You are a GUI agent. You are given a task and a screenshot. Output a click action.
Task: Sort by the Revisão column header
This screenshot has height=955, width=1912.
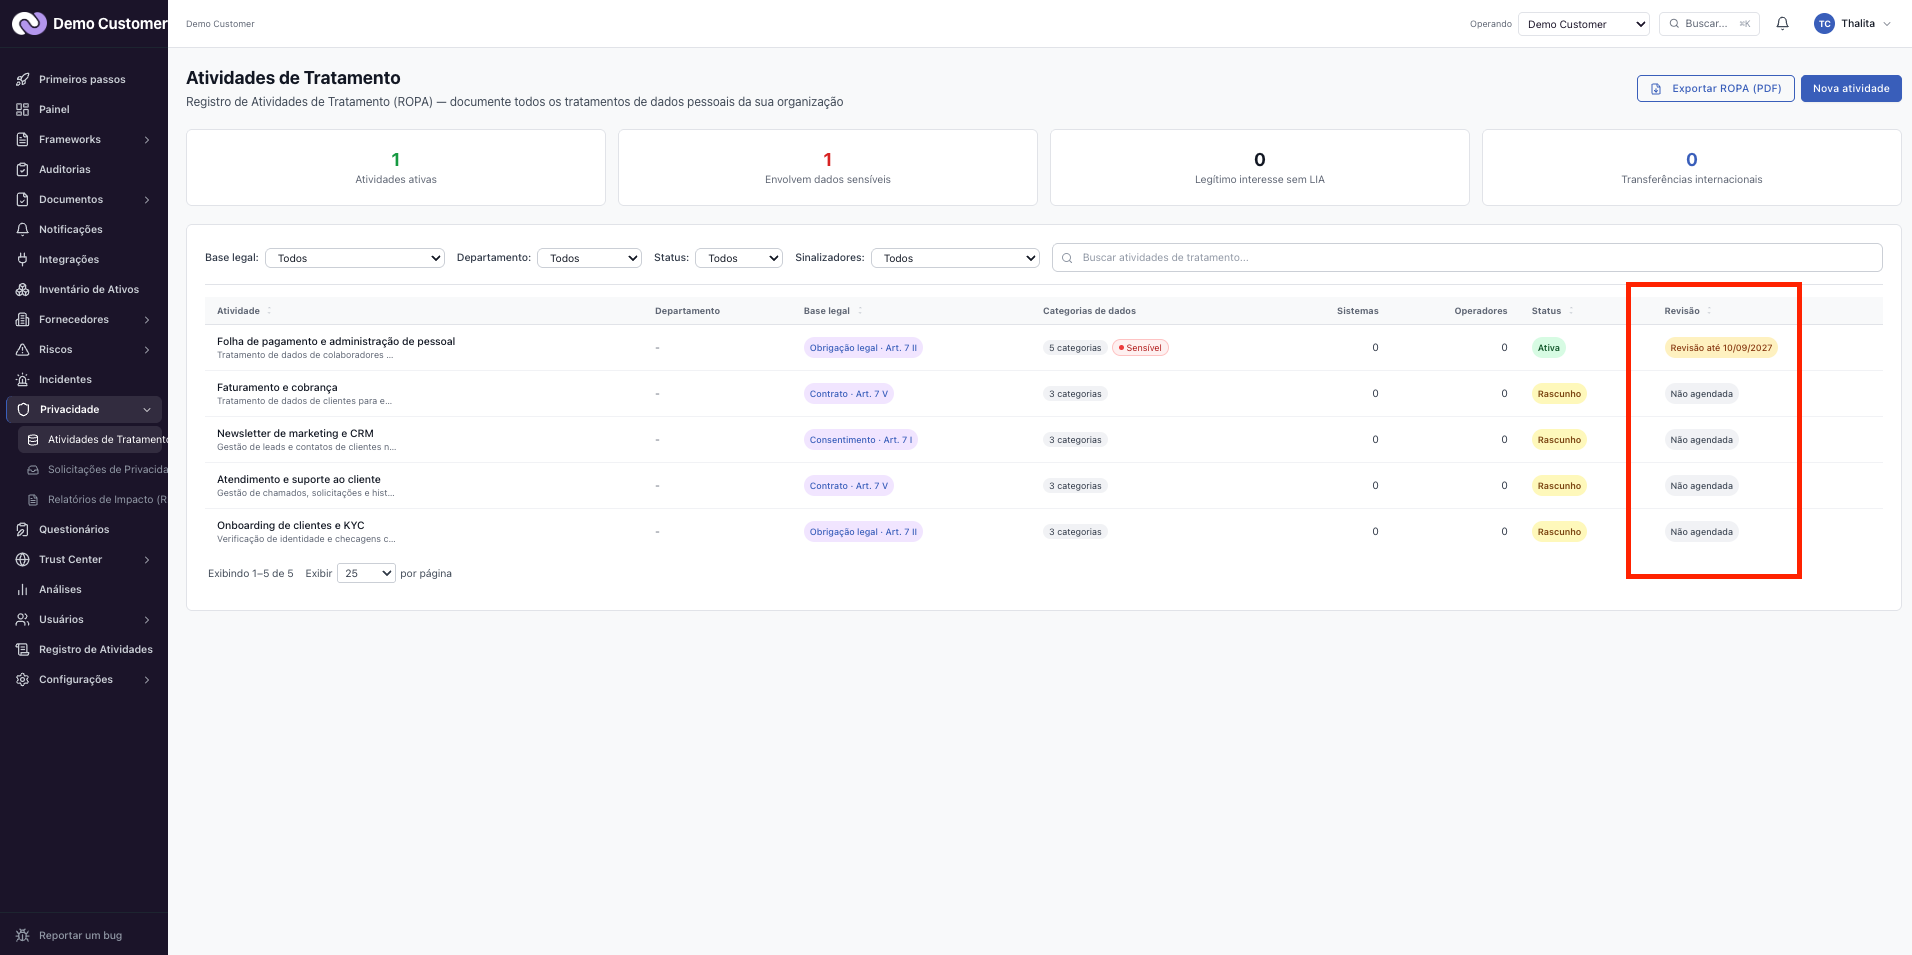(1688, 311)
